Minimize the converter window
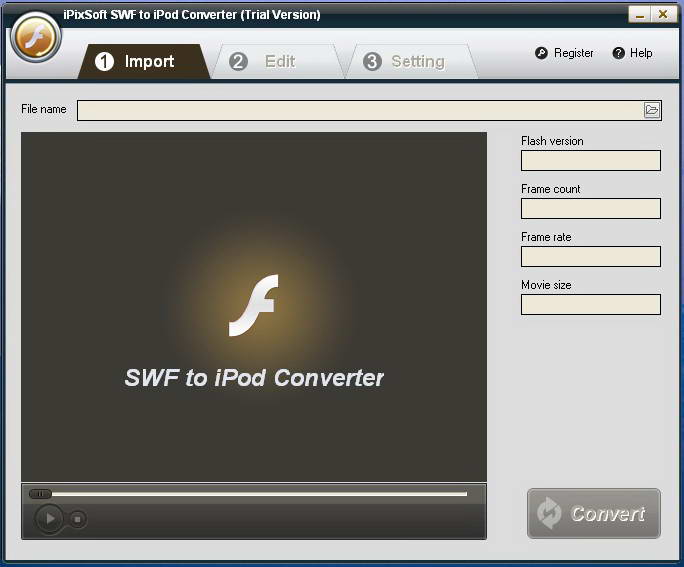The height and width of the screenshot is (567, 684). pos(640,14)
